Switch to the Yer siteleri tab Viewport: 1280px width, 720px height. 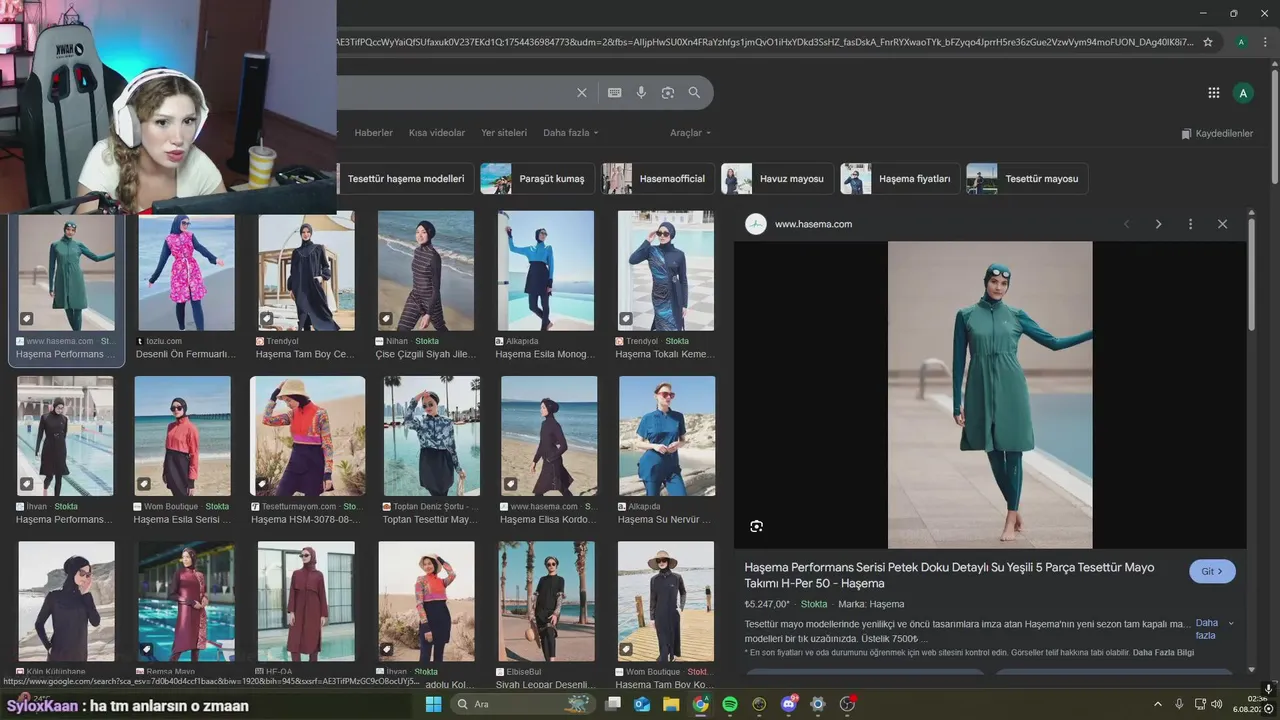click(x=504, y=133)
